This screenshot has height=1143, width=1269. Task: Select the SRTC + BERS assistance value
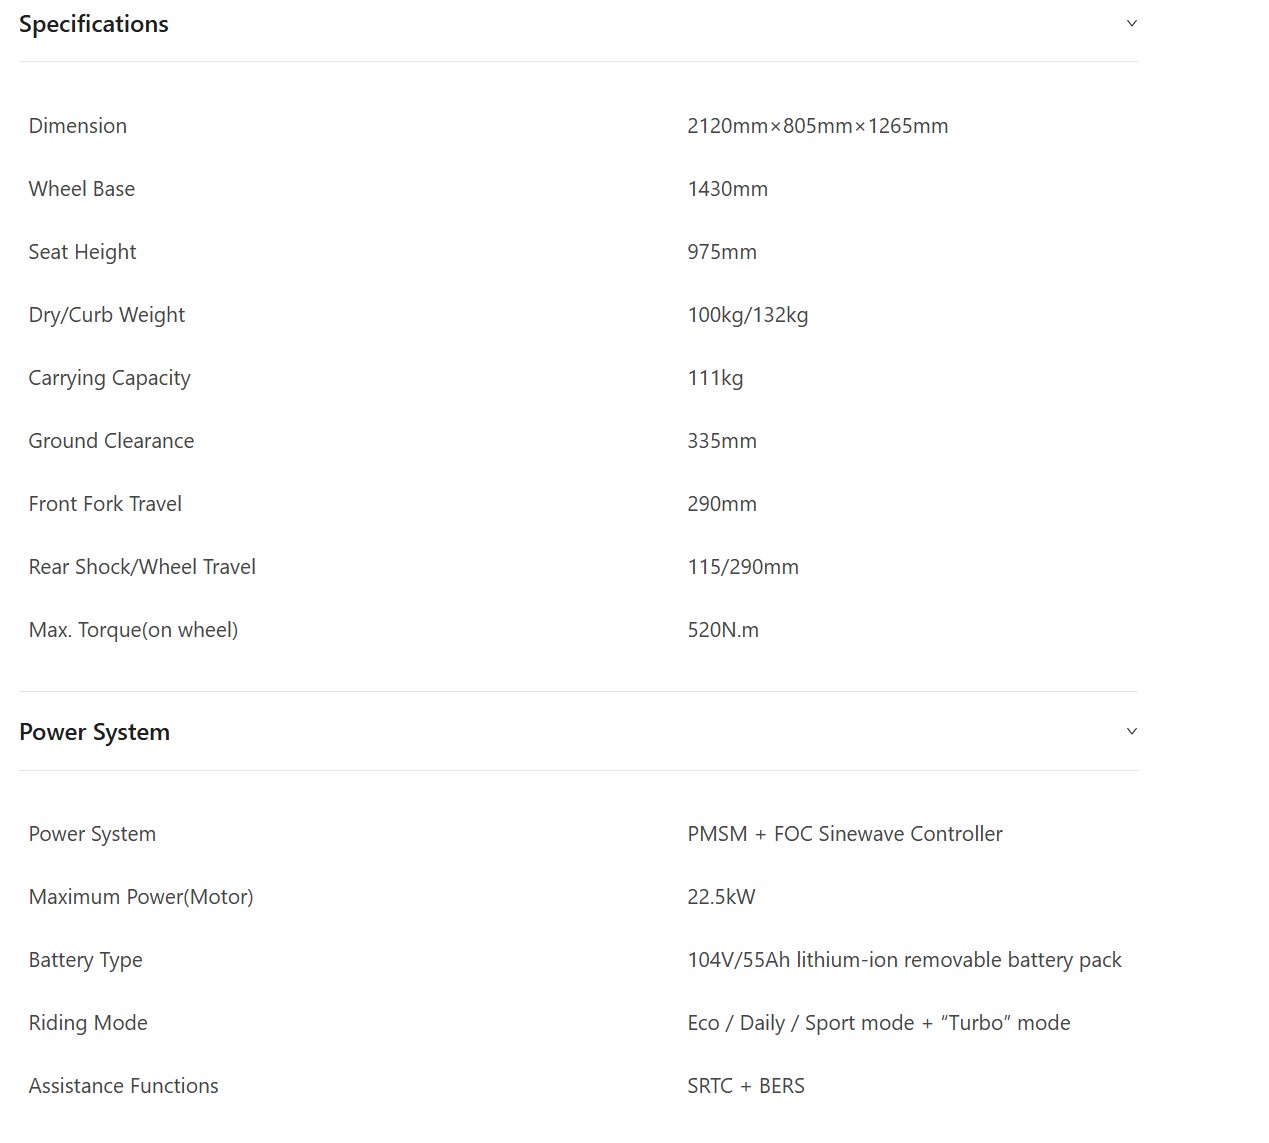(x=746, y=1086)
